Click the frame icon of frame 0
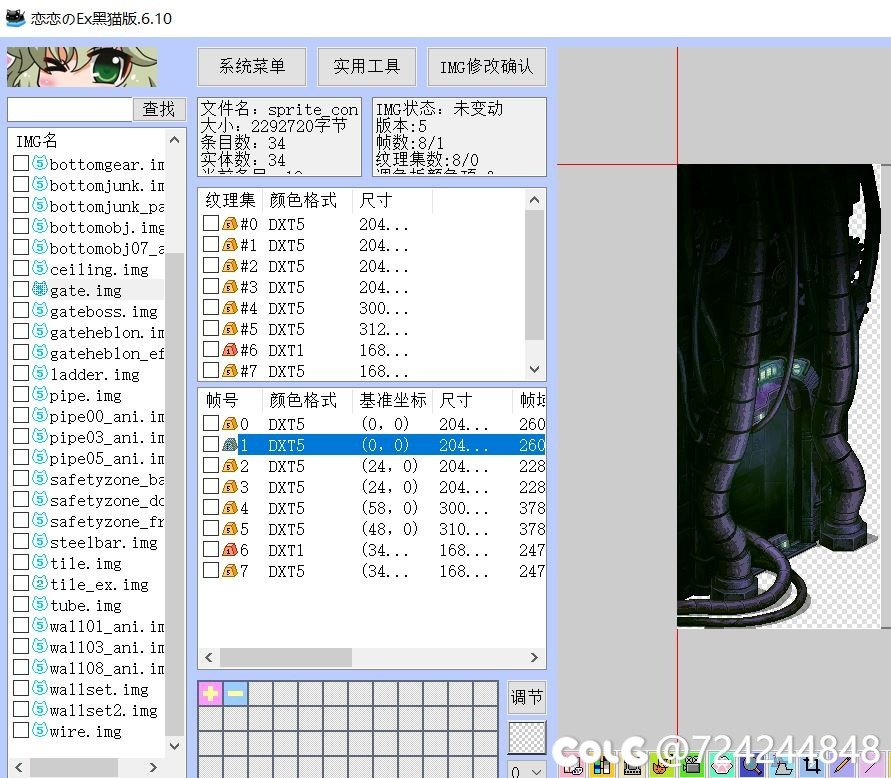This screenshot has width=891, height=778. (x=230, y=423)
